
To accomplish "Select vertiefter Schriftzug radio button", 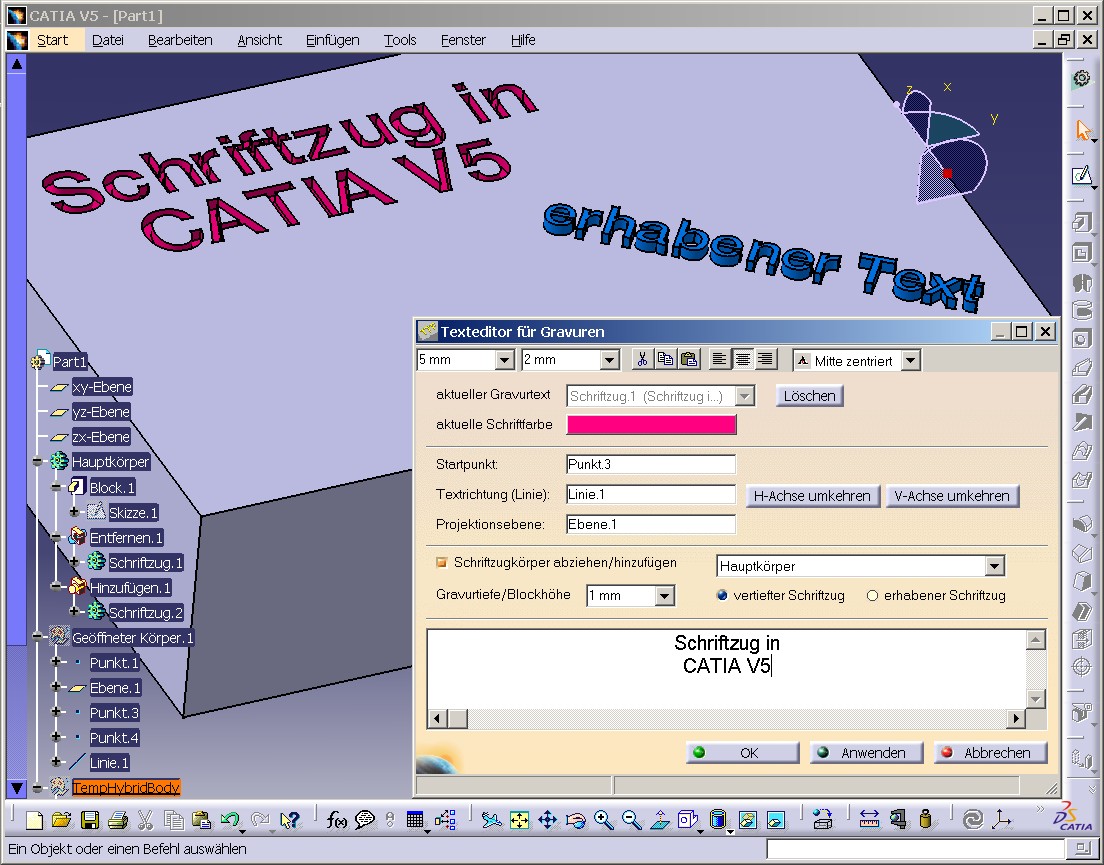I will coord(722,595).
